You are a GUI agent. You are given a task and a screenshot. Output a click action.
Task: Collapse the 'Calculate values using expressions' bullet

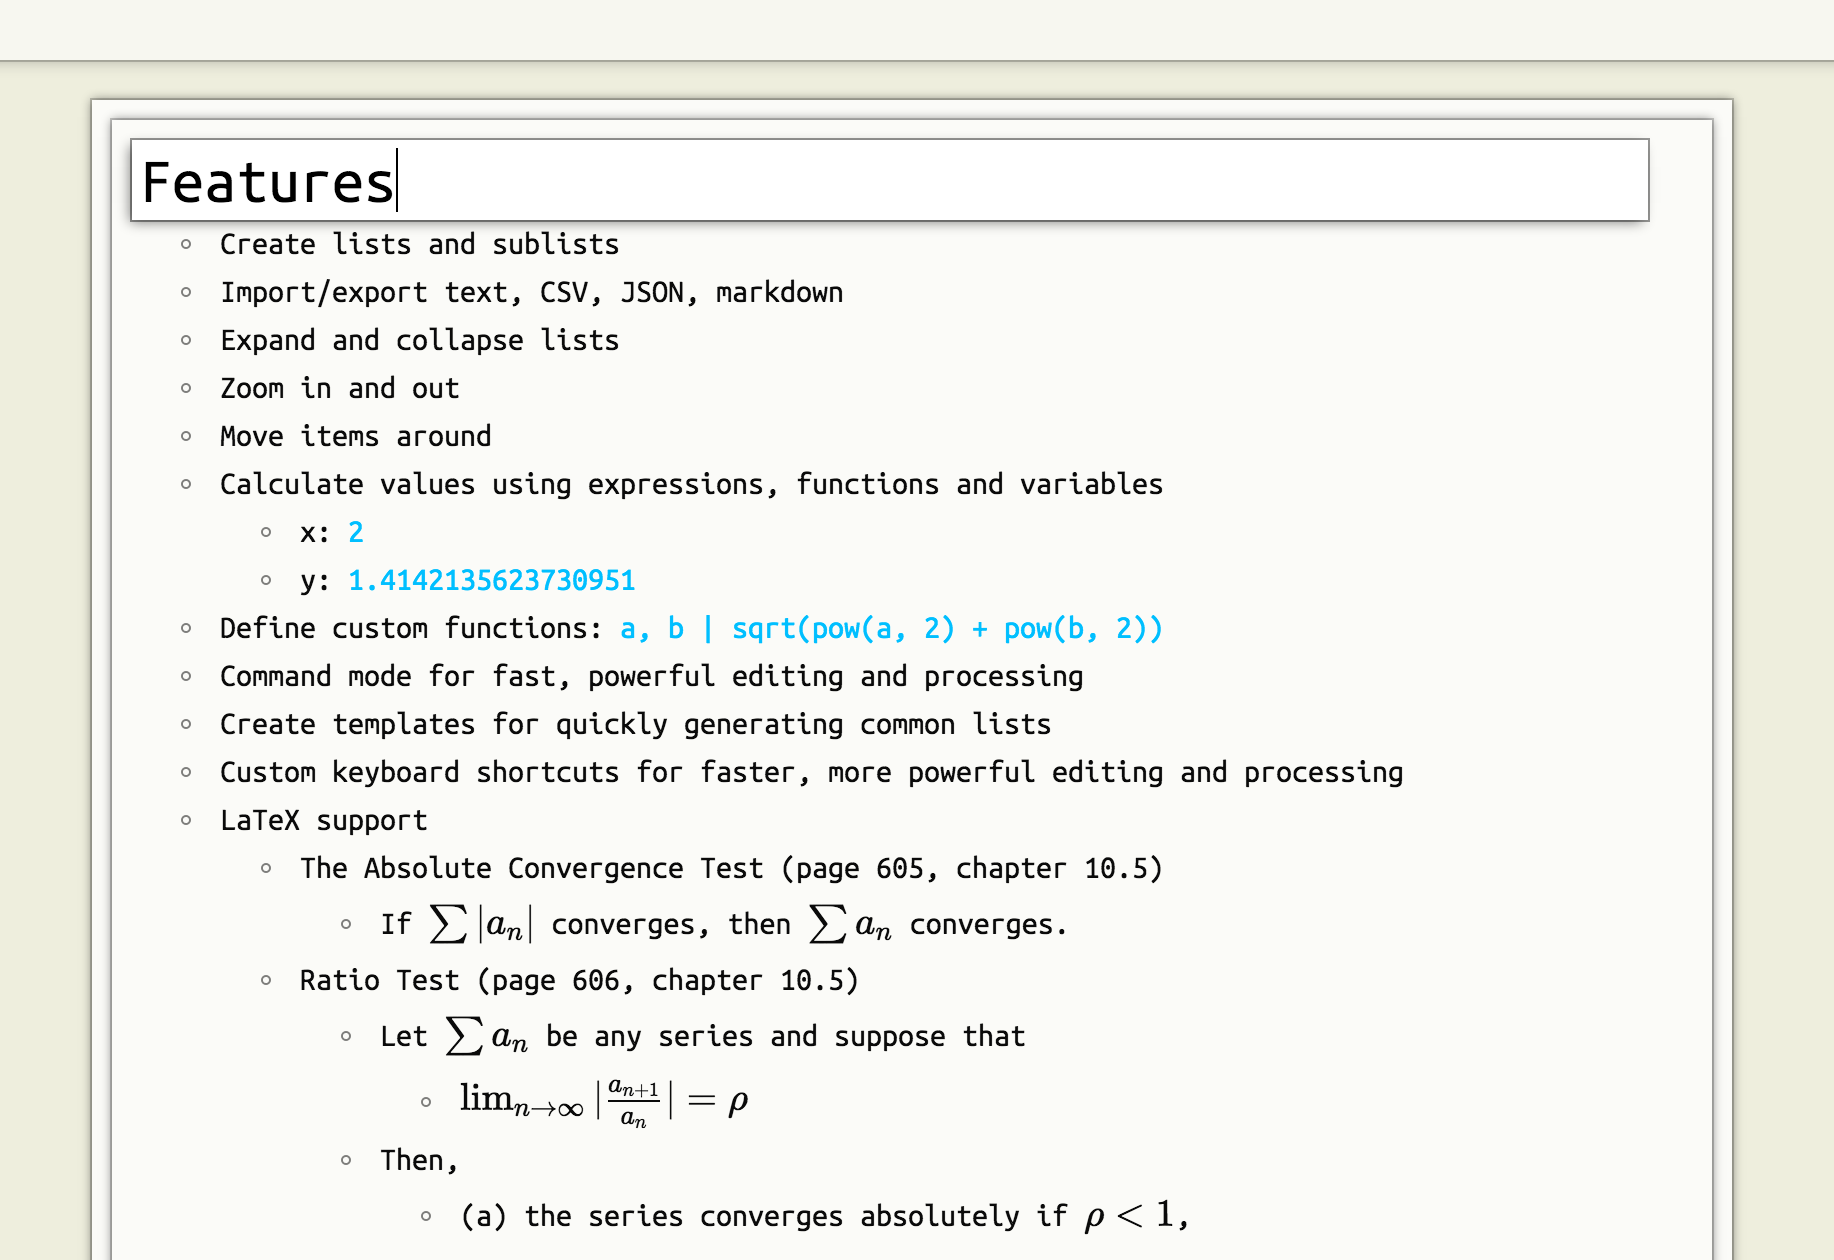pos(186,484)
